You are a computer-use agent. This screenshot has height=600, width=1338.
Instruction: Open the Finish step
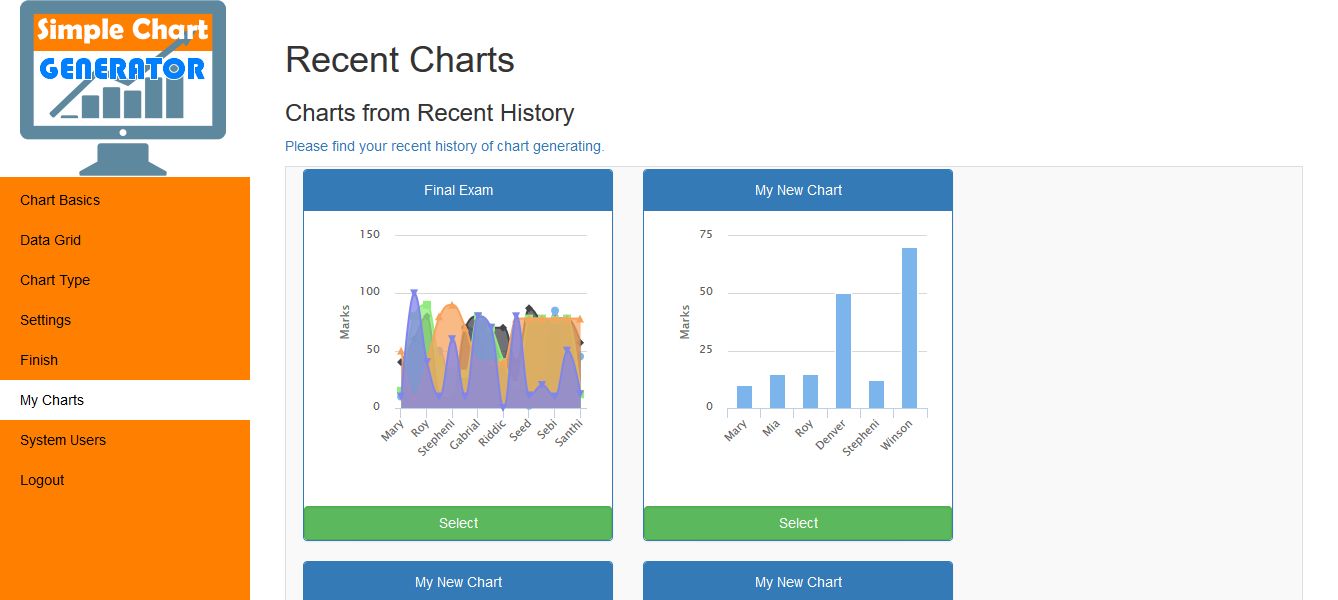click(x=39, y=360)
